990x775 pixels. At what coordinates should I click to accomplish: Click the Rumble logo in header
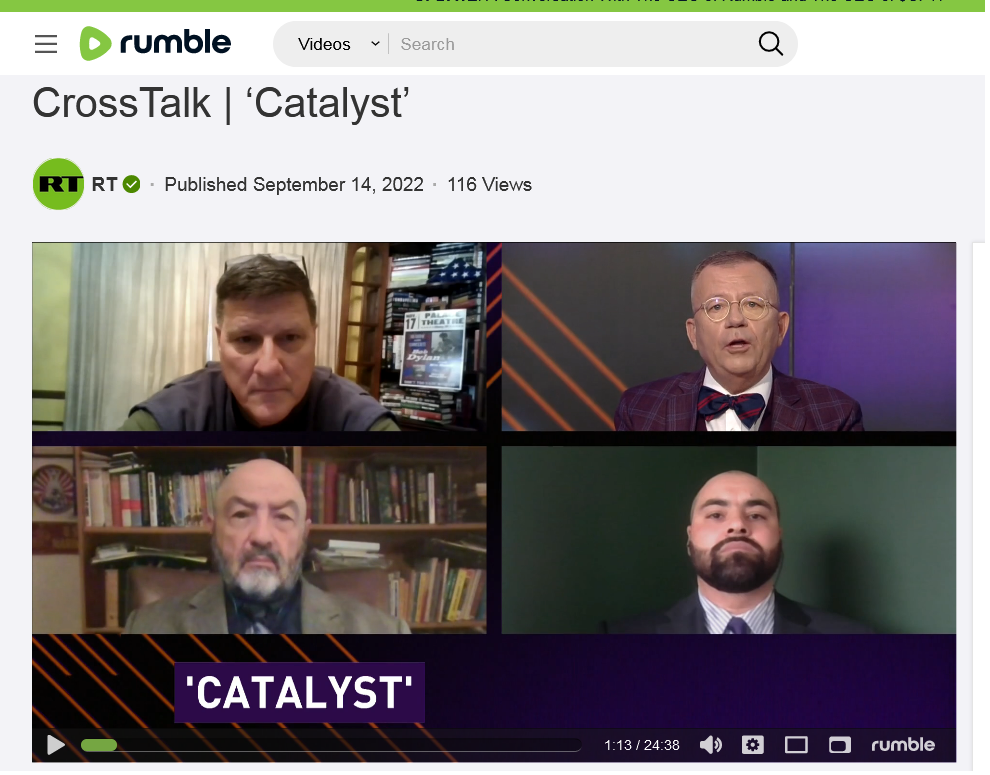155,44
